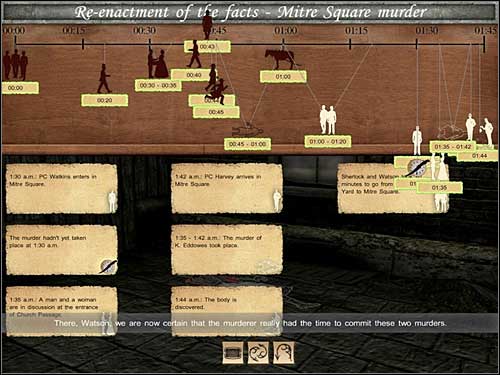The height and width of the screenshot is (375, 500).
Task: Click the 01:00 label under the horse
Action: pyautogui.click(x=283, y=77)
